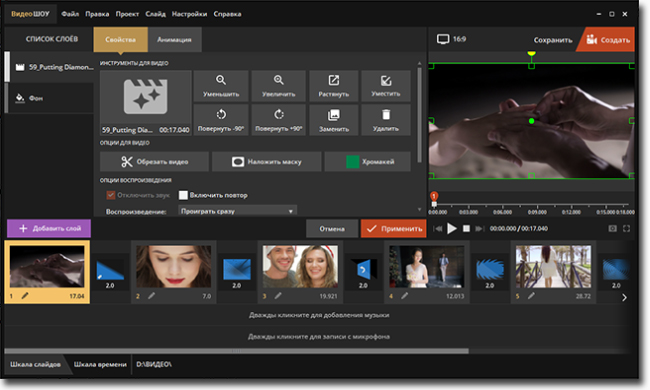Click the preview time ruler at 0:09.000

[x=537, y=212]
